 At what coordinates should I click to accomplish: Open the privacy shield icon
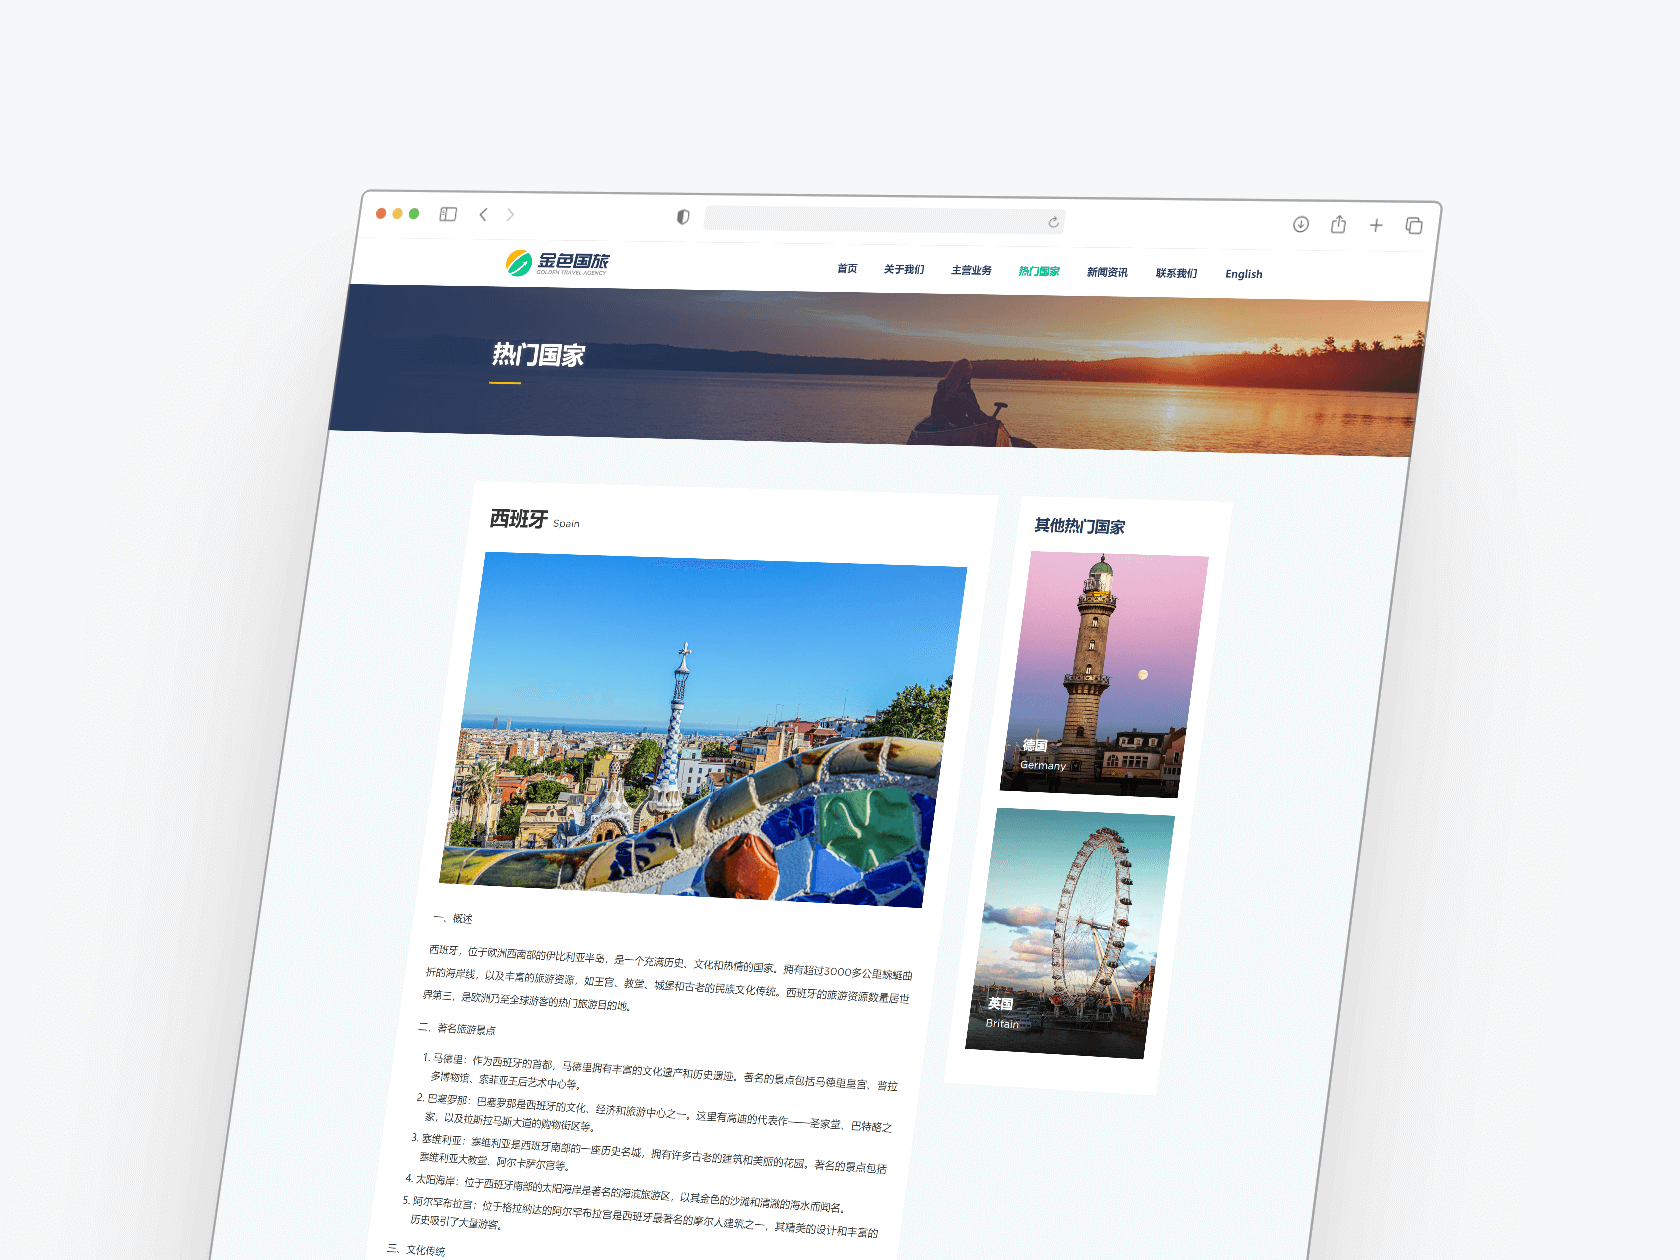pyautogui.click(x=683, y=217)
